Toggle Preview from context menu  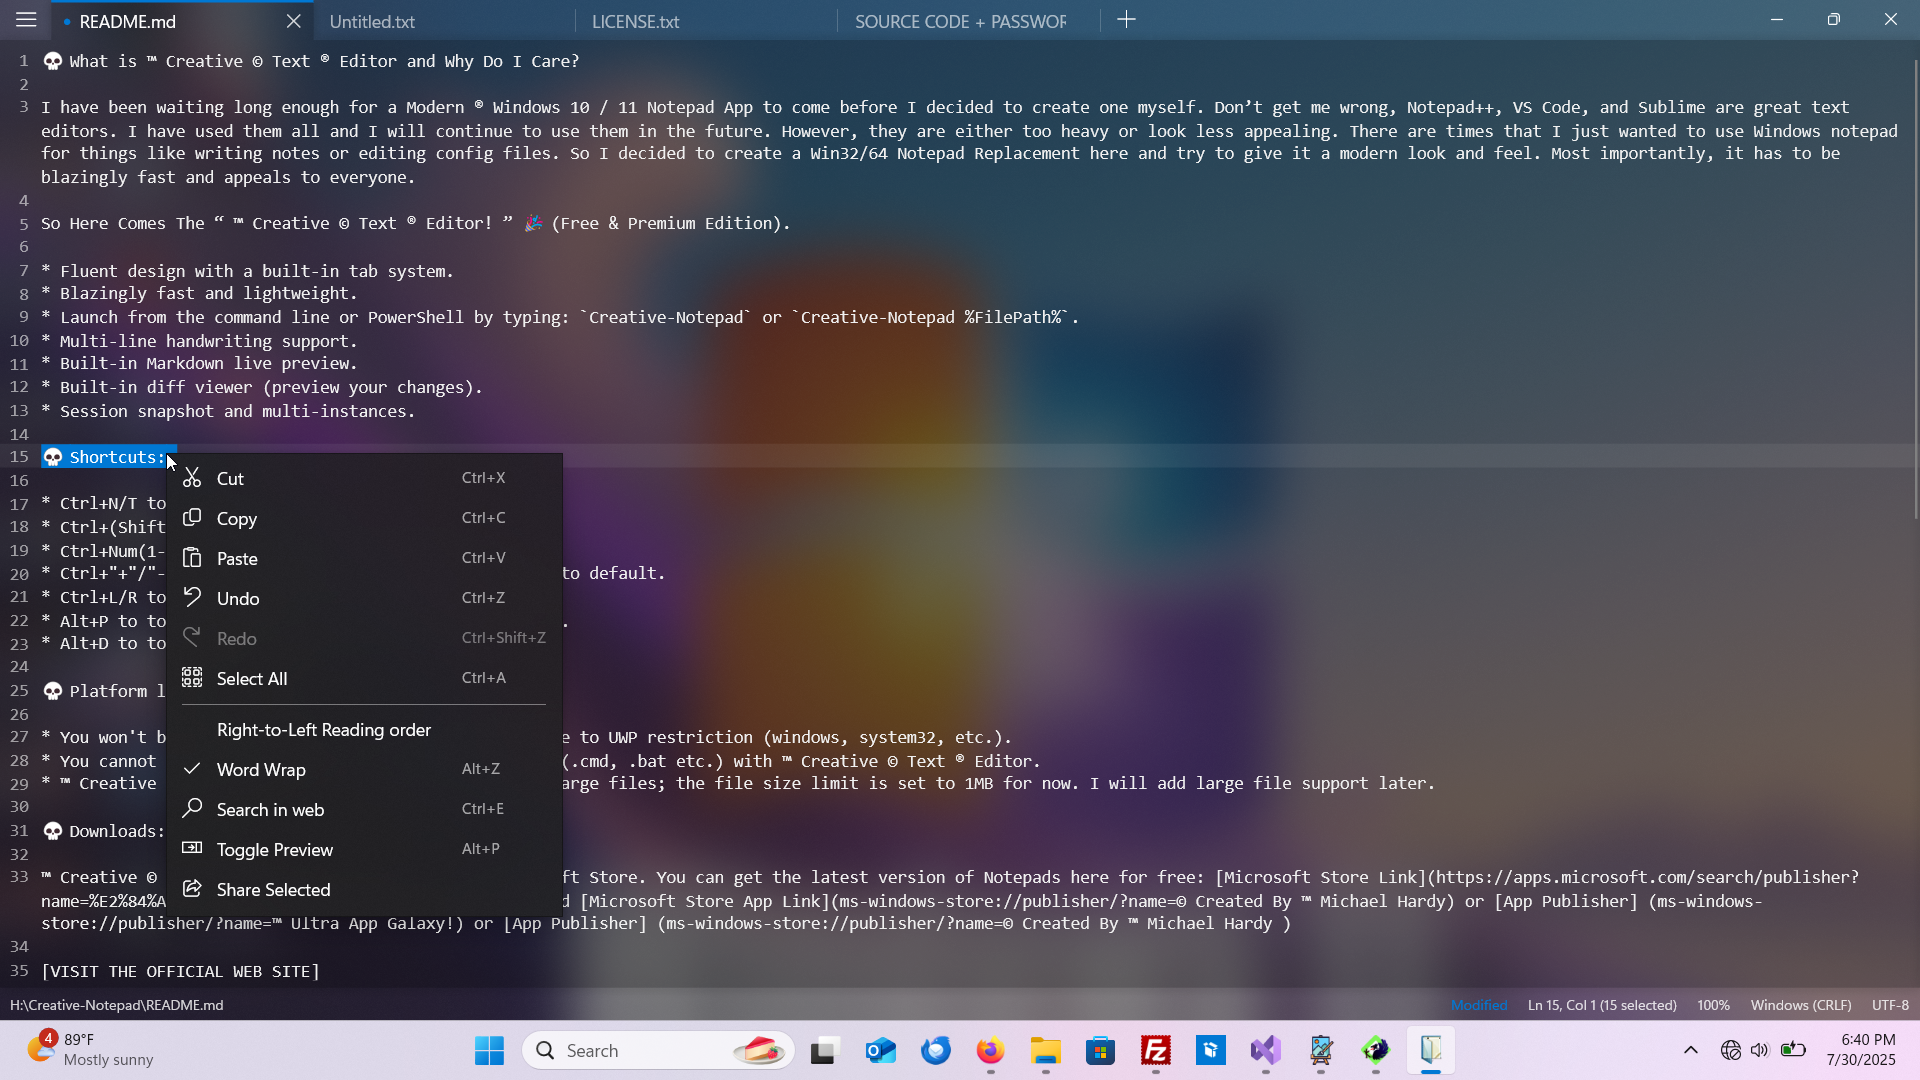tap(275, 849)
